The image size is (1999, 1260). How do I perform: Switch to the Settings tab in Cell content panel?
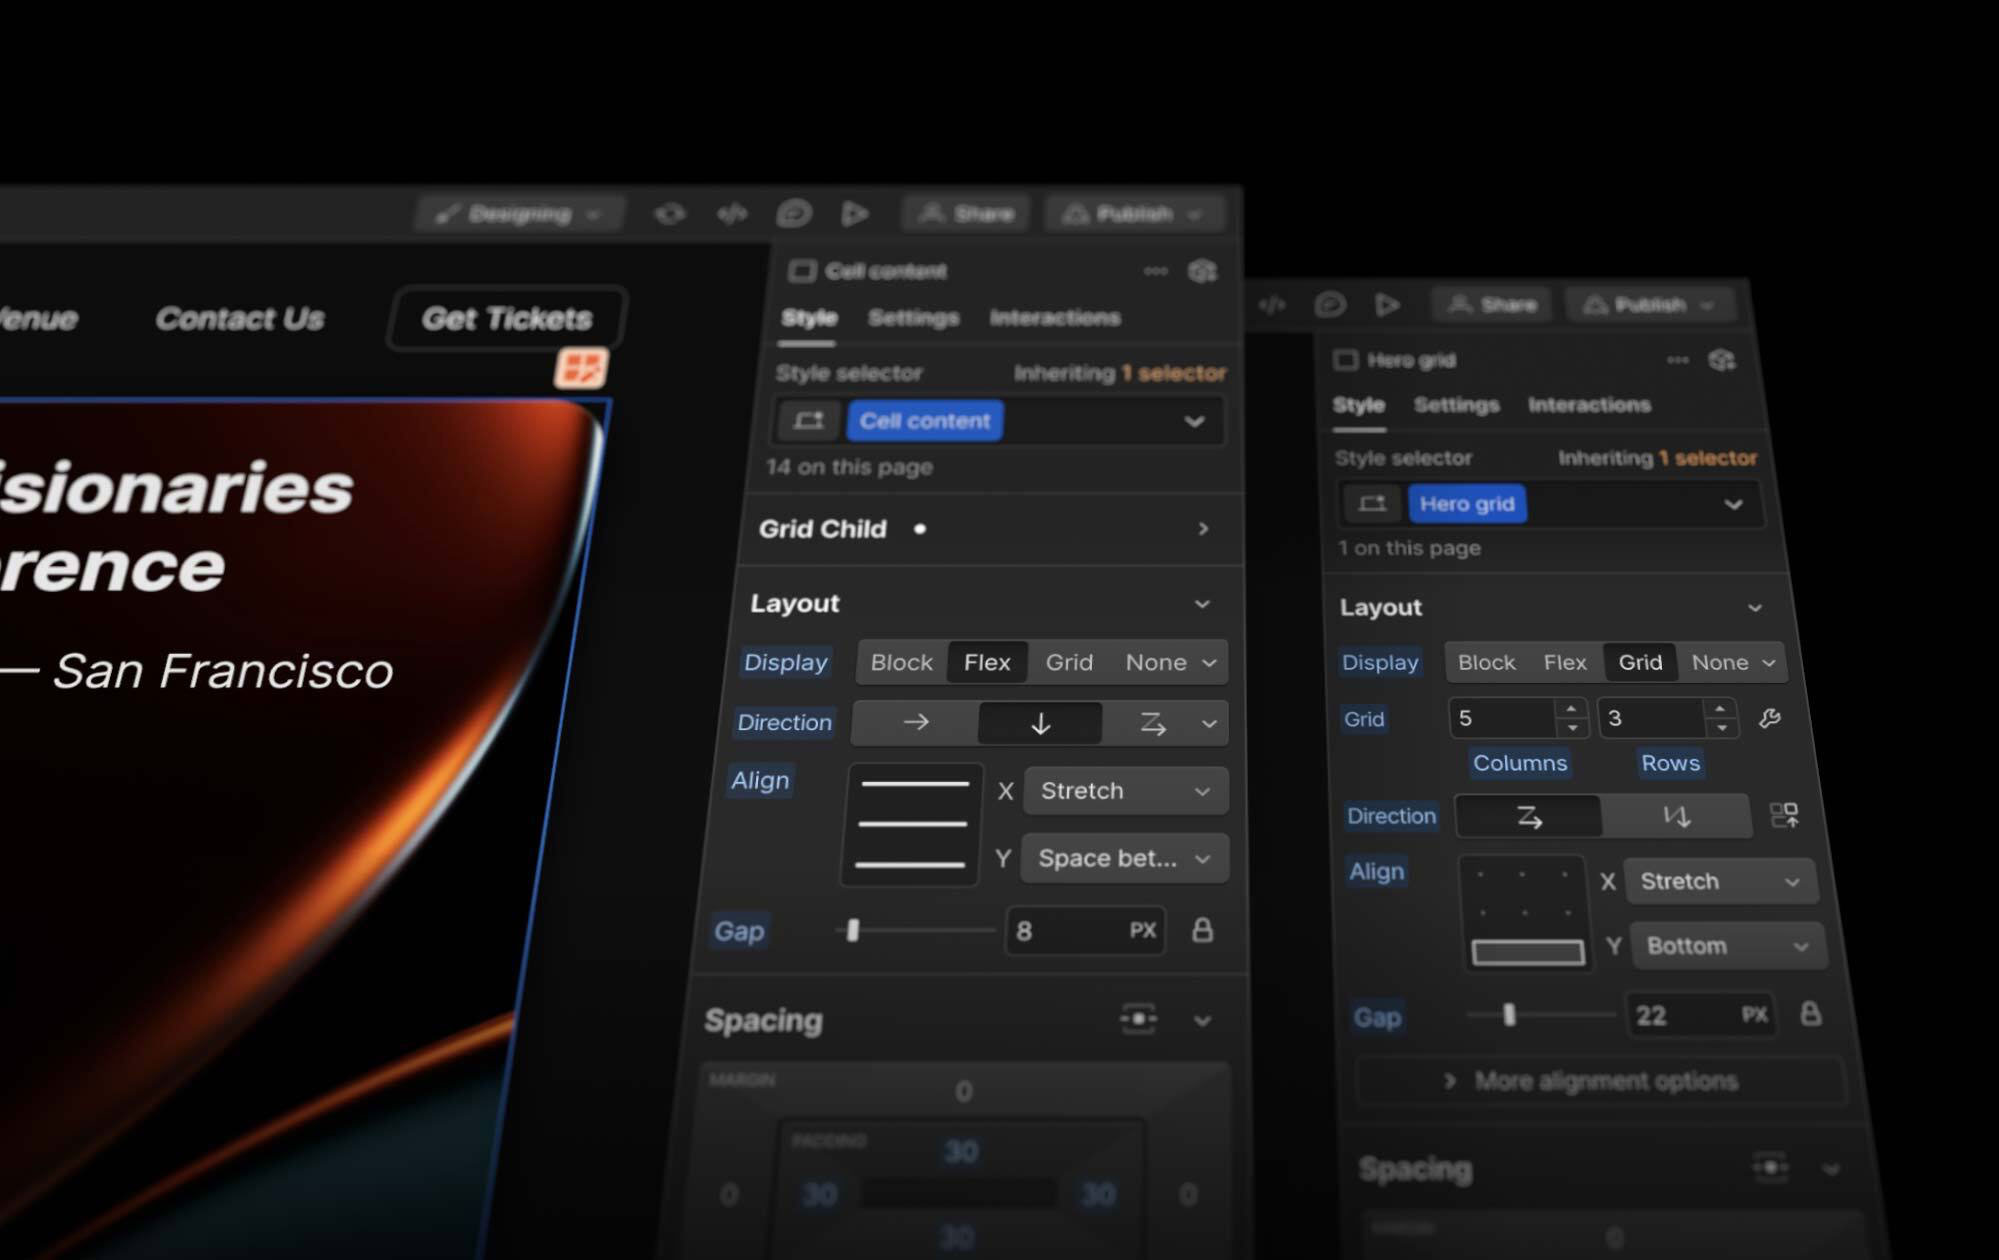tap(913, 318)
